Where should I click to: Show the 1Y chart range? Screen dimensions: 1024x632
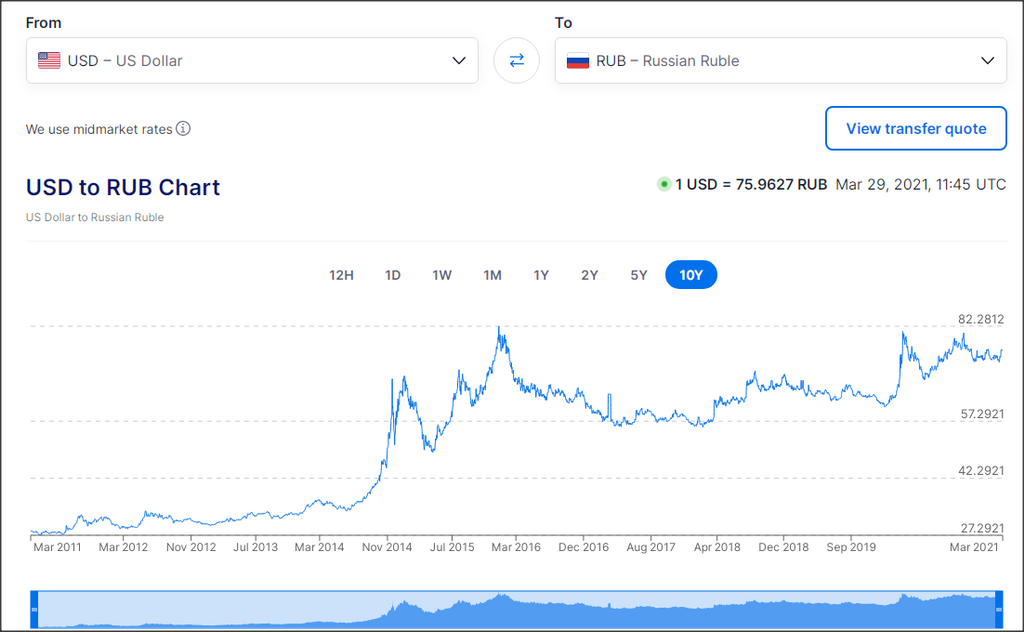[541, 275]
